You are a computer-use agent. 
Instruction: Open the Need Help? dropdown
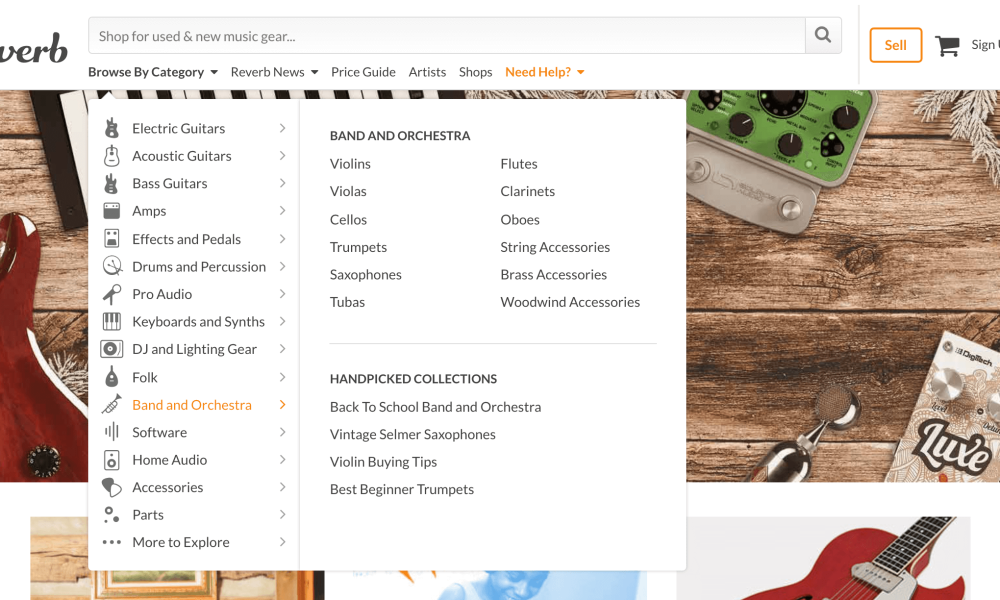(545, 72)
